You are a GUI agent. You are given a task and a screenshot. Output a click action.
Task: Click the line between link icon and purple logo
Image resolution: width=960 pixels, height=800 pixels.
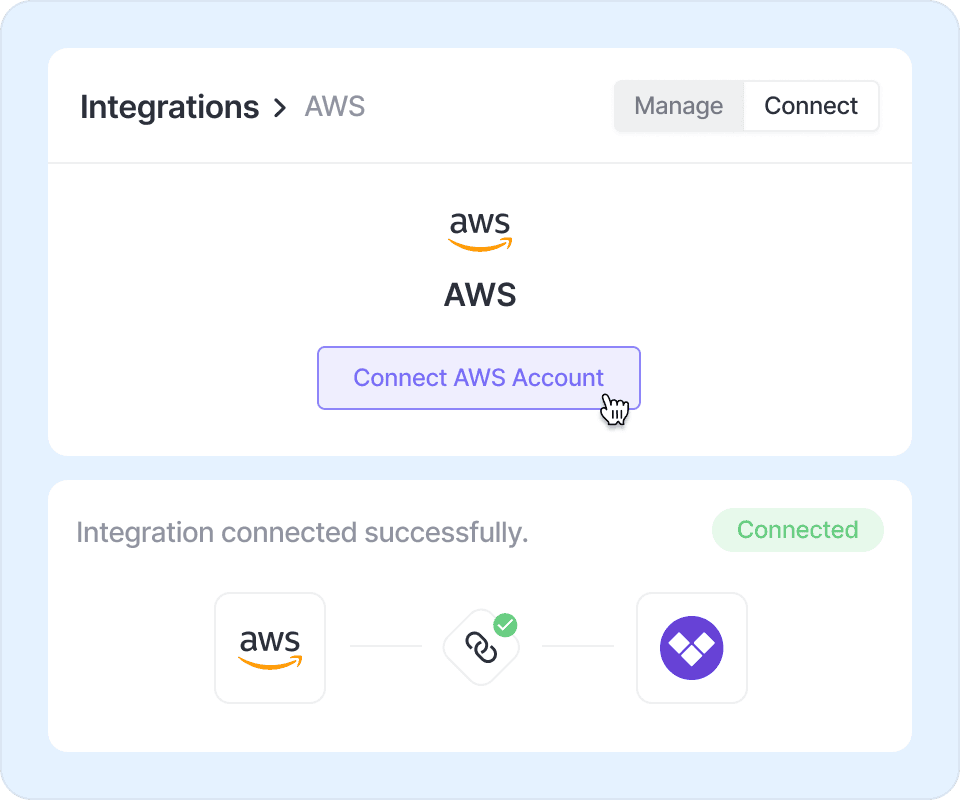pos(577,646)
